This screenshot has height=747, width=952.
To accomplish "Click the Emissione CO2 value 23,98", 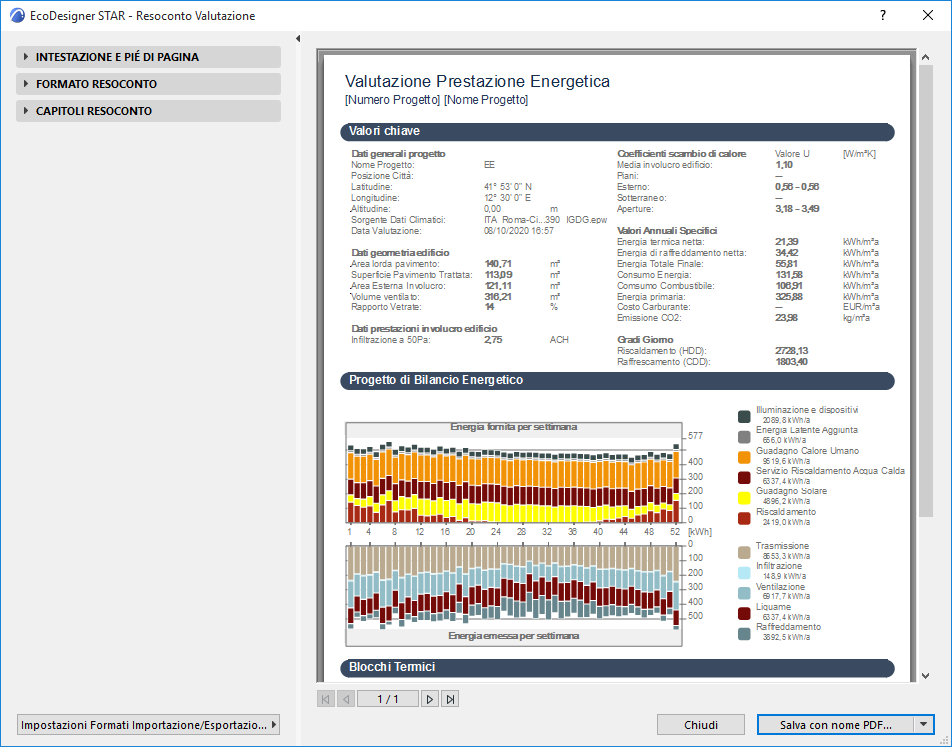I will pyautogui.click(x=786, y=318).
